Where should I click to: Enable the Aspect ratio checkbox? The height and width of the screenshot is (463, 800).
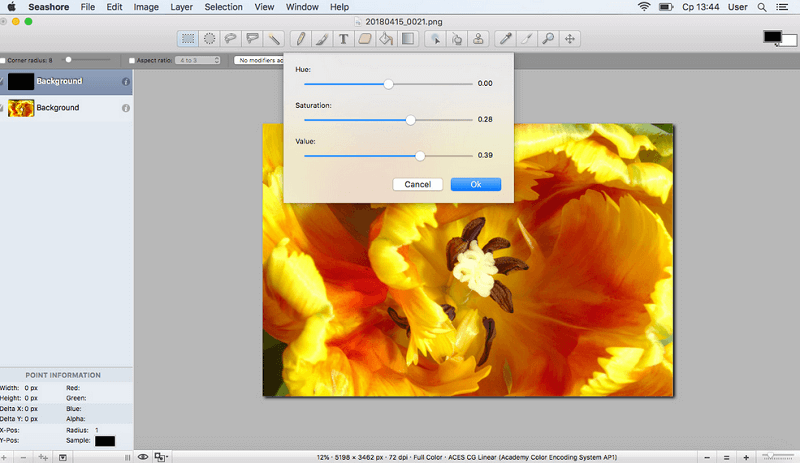[132, 61]
